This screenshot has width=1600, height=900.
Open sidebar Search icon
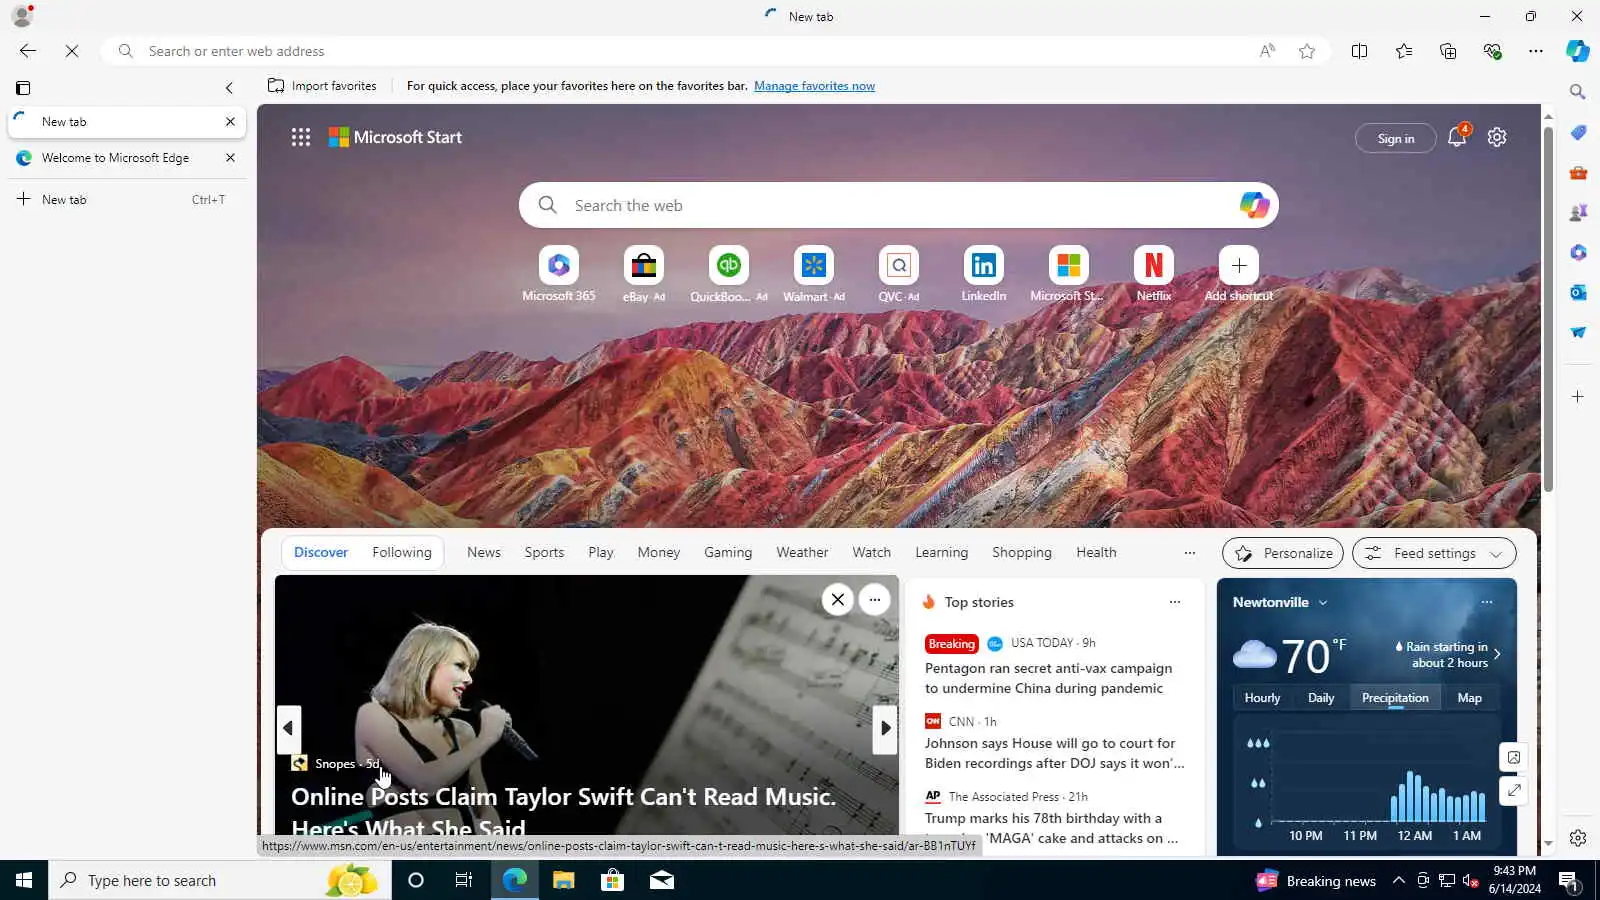point(1578,92)
